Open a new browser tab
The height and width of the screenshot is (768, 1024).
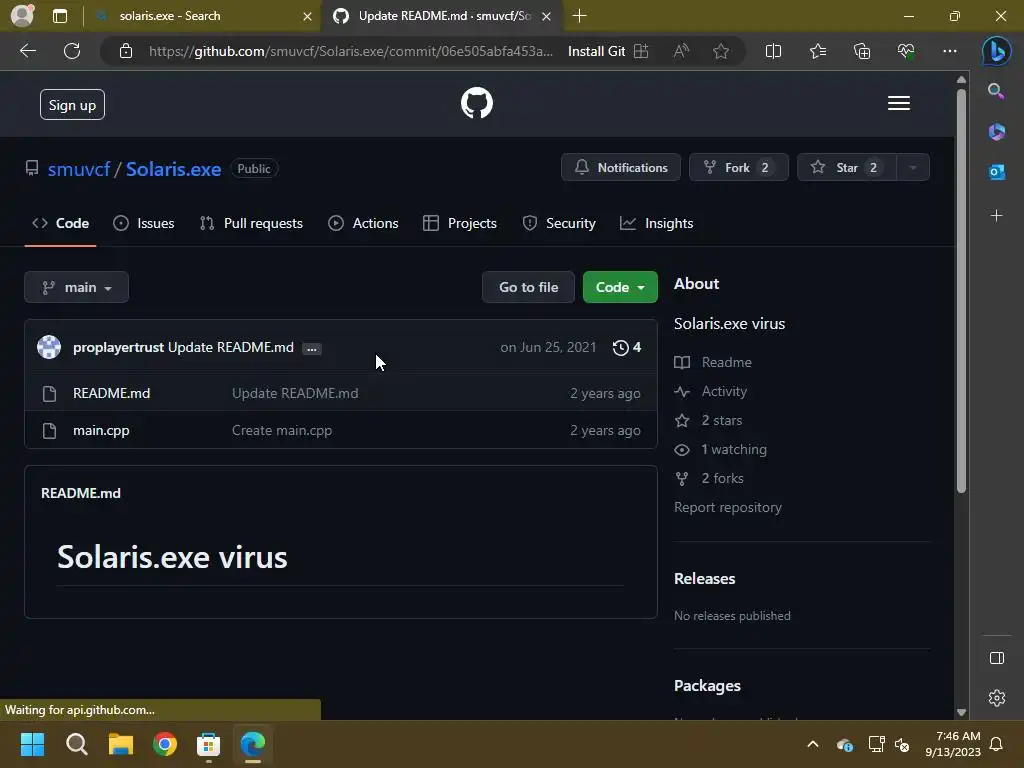[x=579, y=16]
